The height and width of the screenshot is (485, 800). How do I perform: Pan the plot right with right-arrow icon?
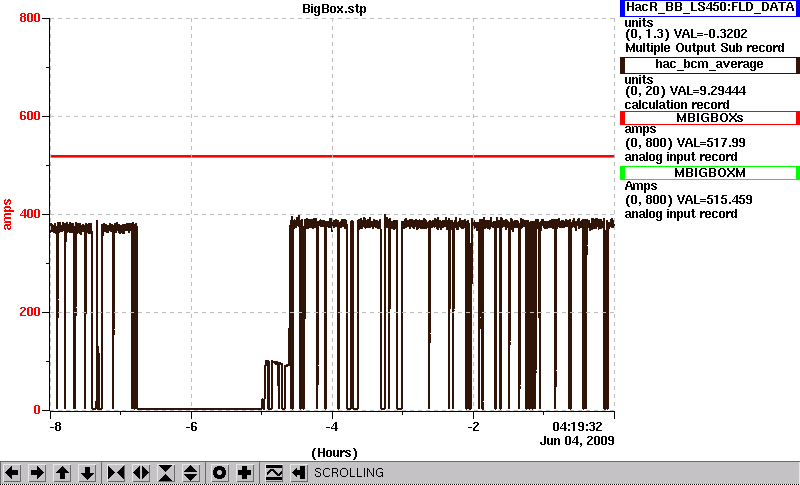[37, 473]
